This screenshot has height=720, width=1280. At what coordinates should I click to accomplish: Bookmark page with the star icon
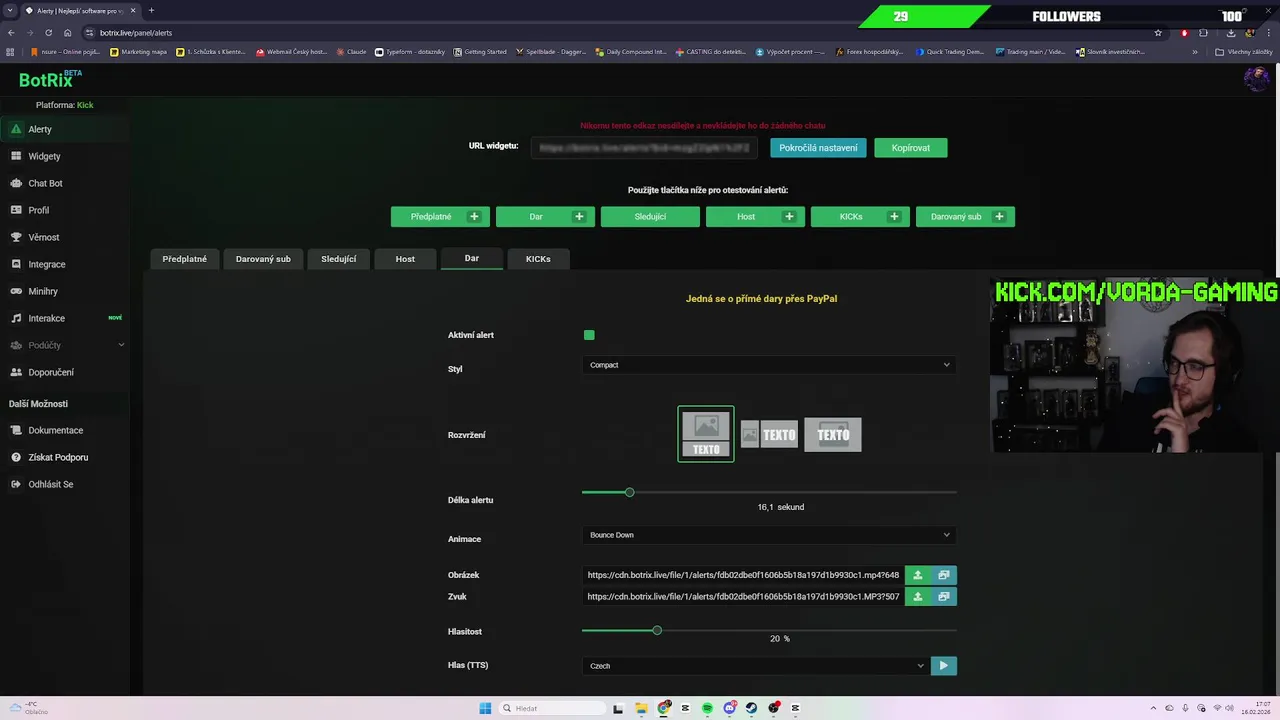pyautogui.click(x=1158, y=32)
